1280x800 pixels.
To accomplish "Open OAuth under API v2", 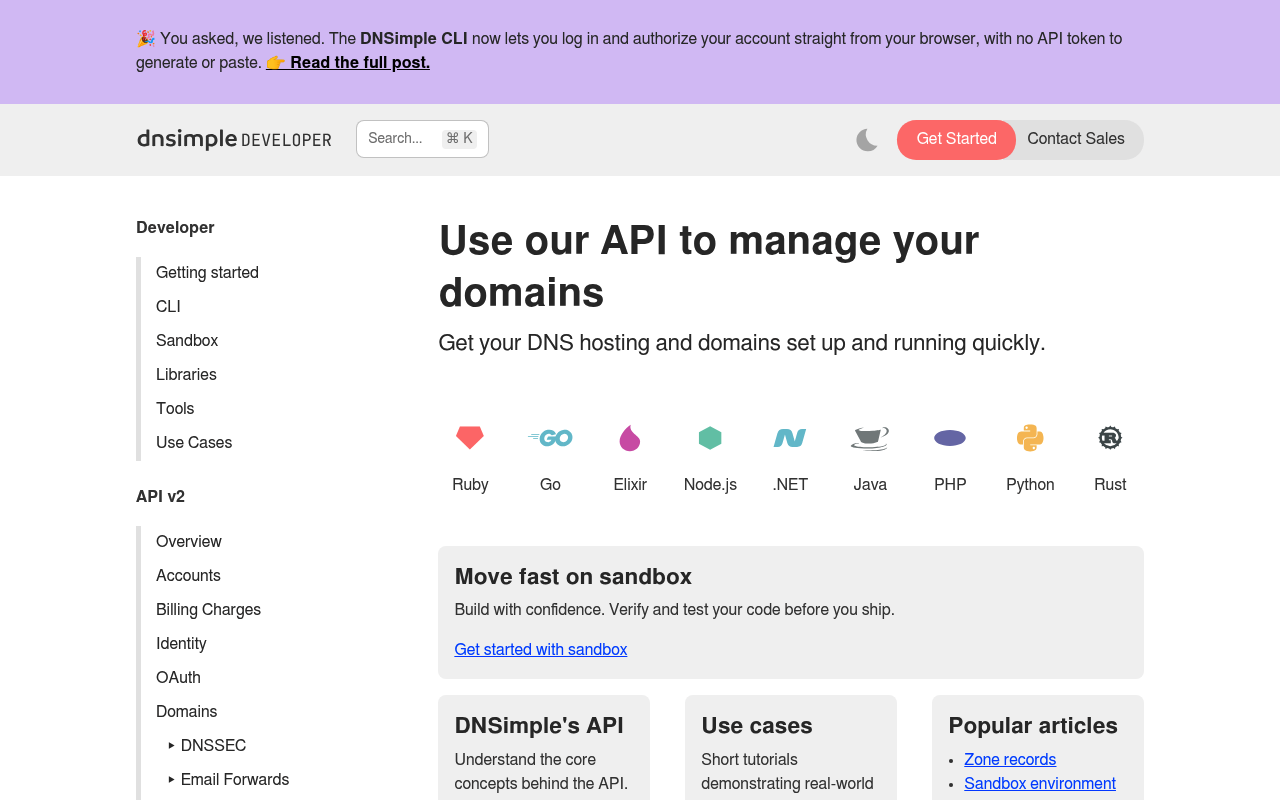I will click(178, 678).
